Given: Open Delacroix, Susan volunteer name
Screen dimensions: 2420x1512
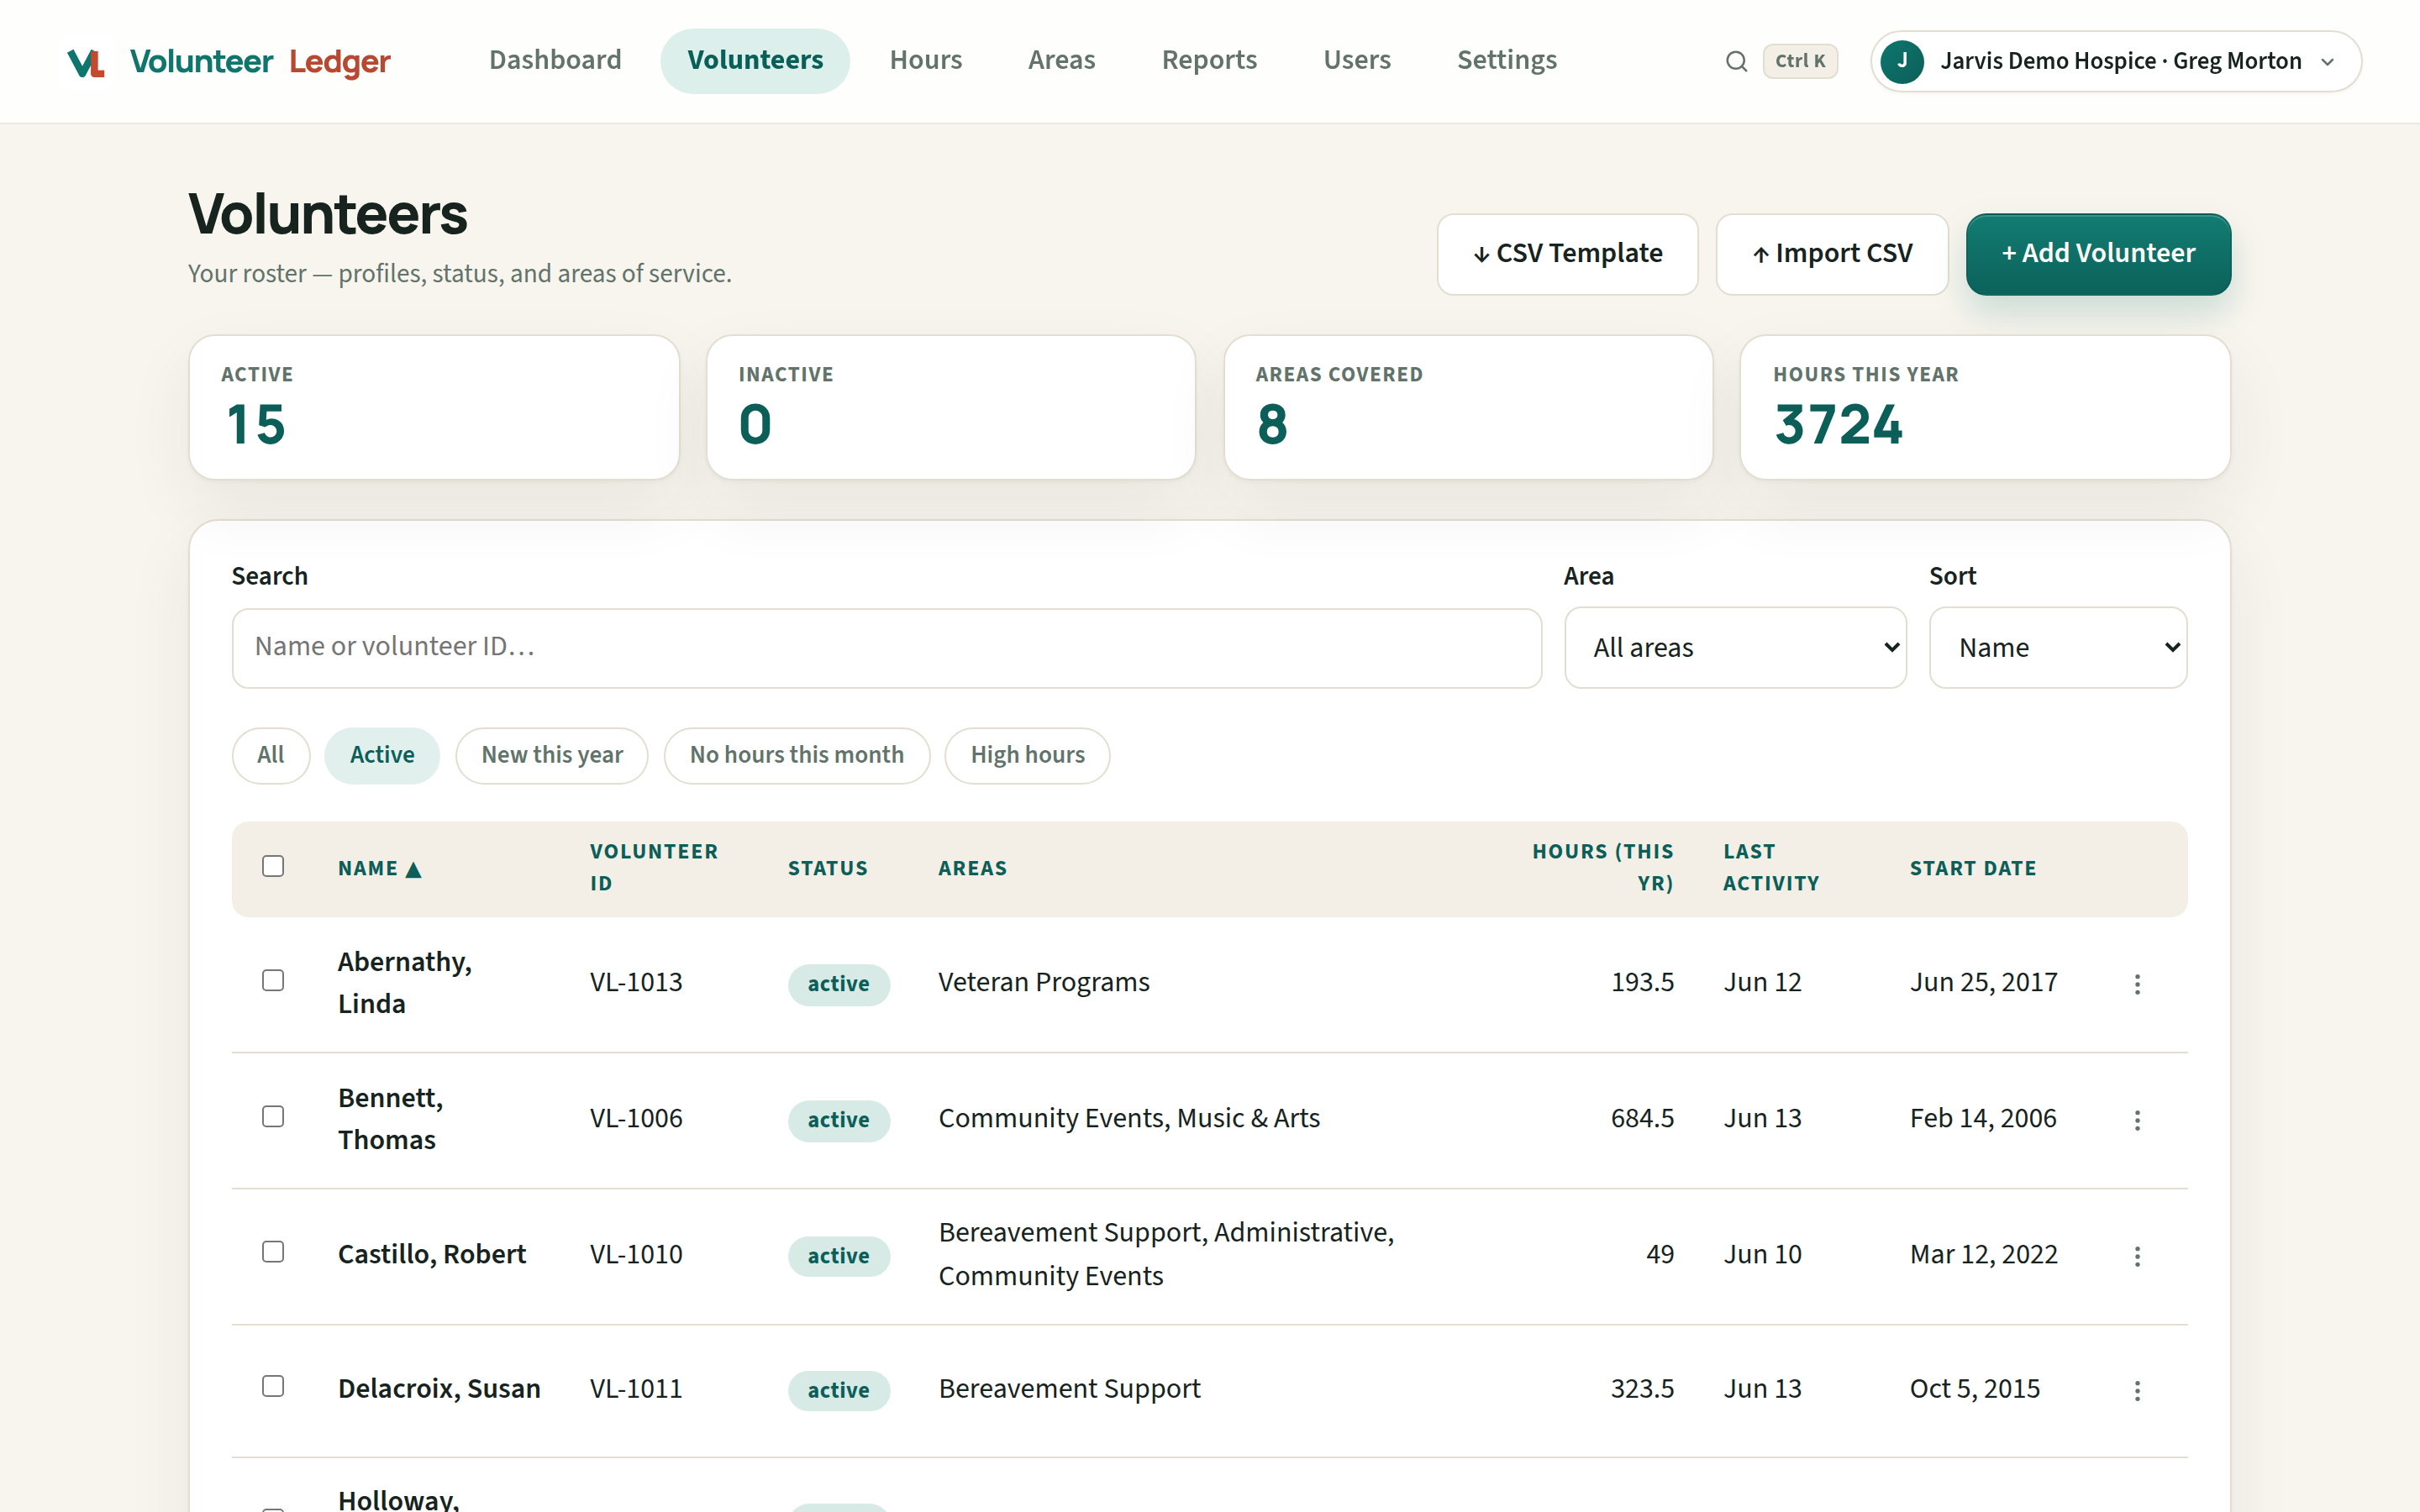Looking at the screenshot, I should (x=439, y=1389).
